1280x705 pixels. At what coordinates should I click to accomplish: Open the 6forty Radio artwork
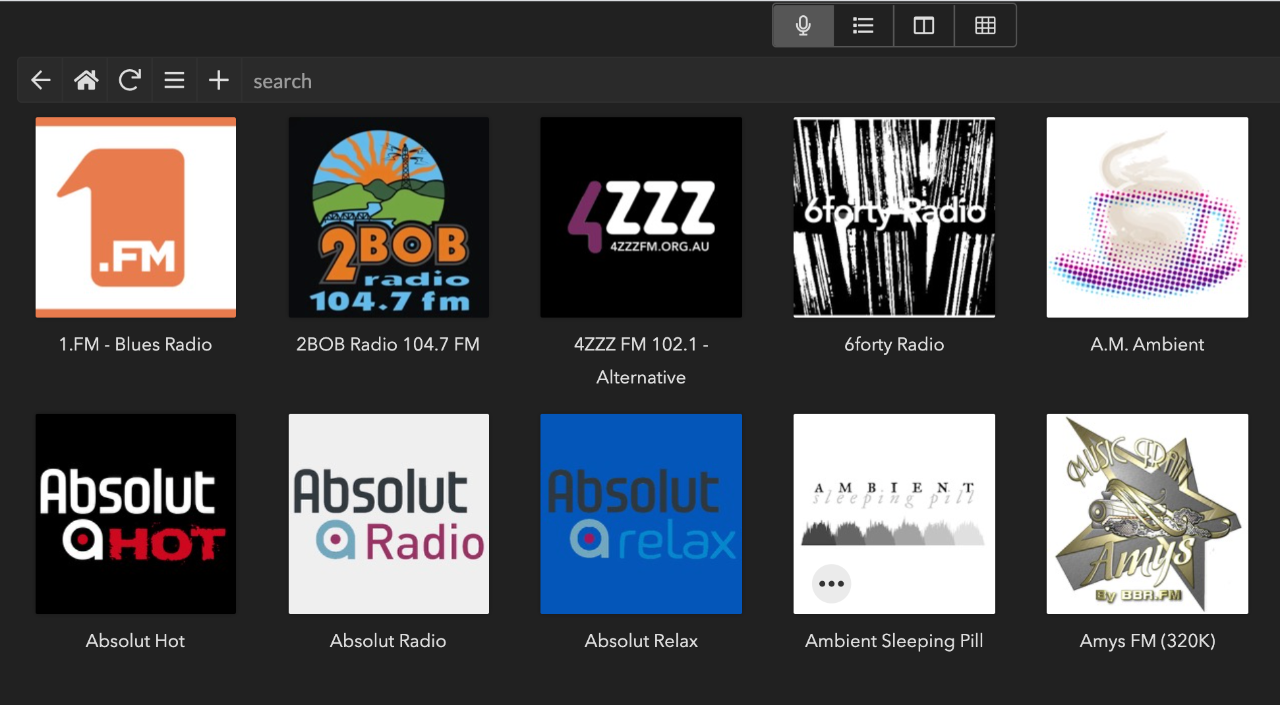pos(894,217)
